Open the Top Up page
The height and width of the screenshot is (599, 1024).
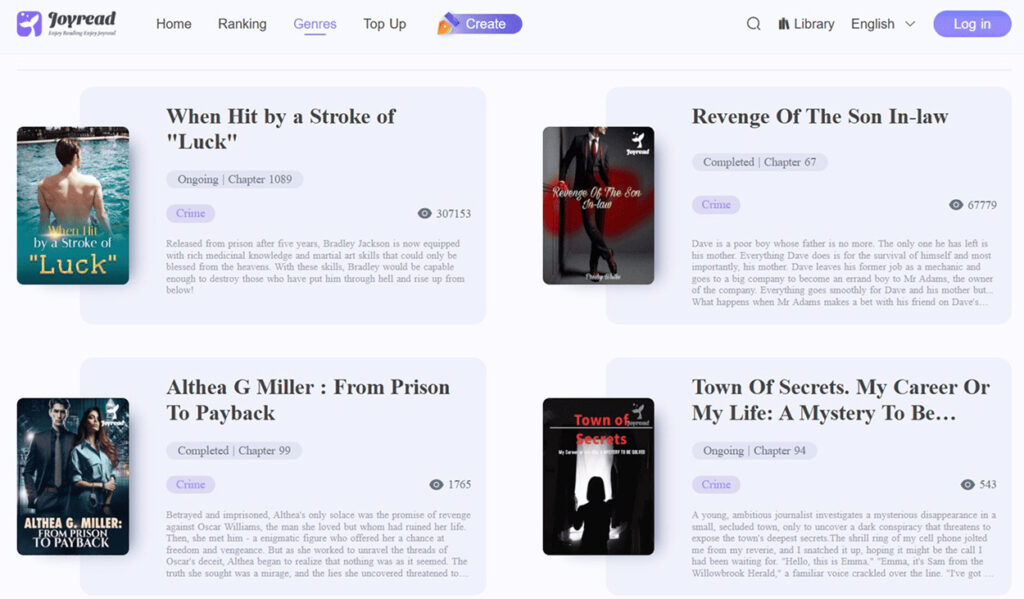pos(385,24)
